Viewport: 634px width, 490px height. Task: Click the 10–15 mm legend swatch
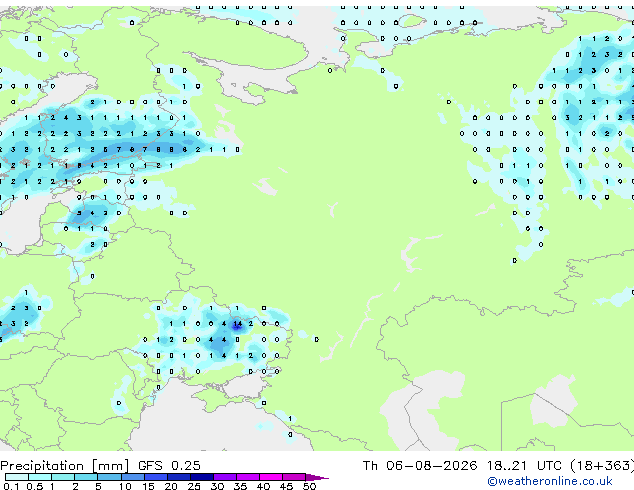click(x=133, y=477)
